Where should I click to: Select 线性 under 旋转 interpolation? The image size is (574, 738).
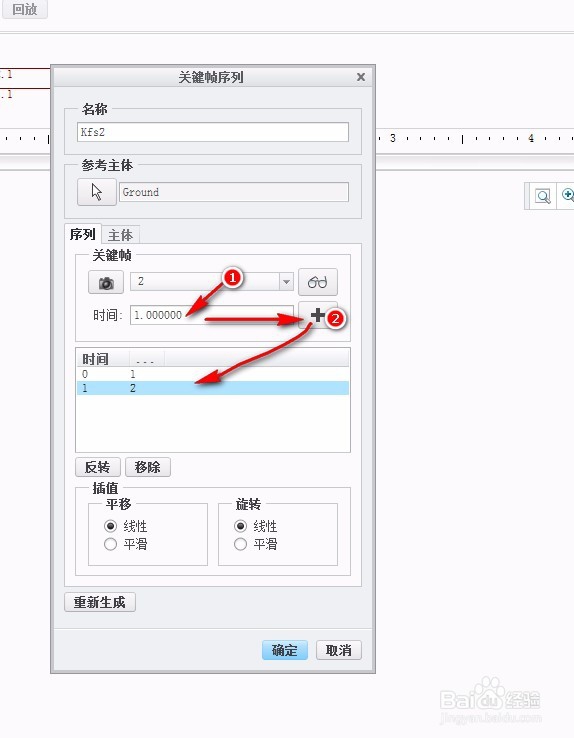[240, 526]
